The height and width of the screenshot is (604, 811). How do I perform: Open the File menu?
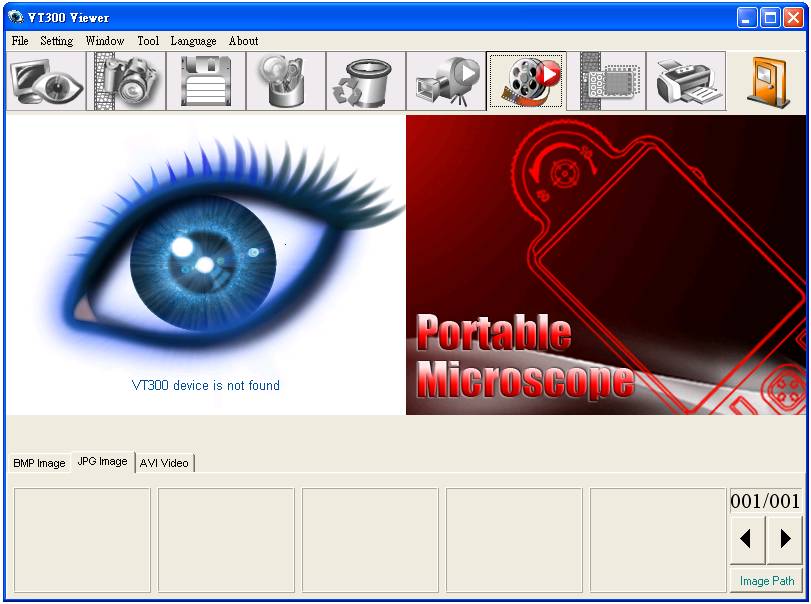(20, 41)
